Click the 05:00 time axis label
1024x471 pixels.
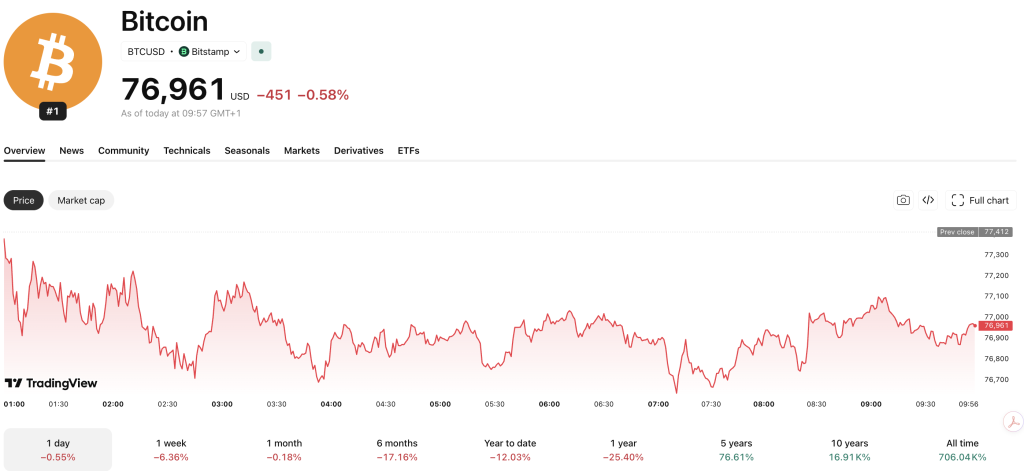(440, 404)
